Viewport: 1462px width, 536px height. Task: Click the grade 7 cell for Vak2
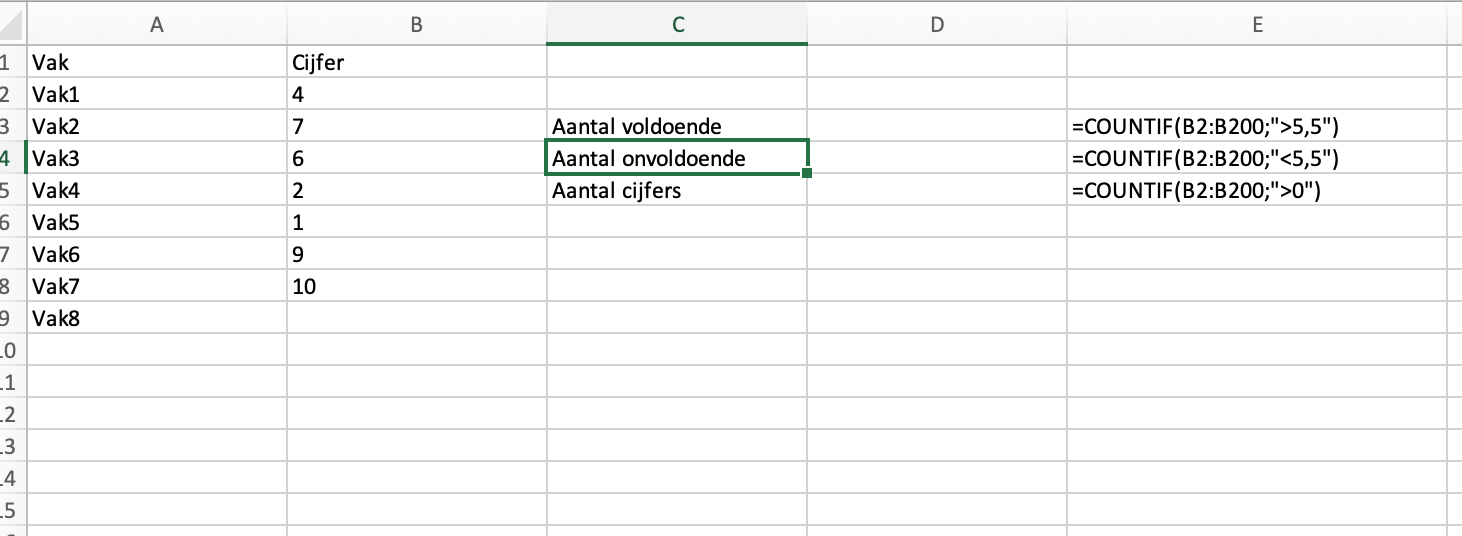[416, 127]
